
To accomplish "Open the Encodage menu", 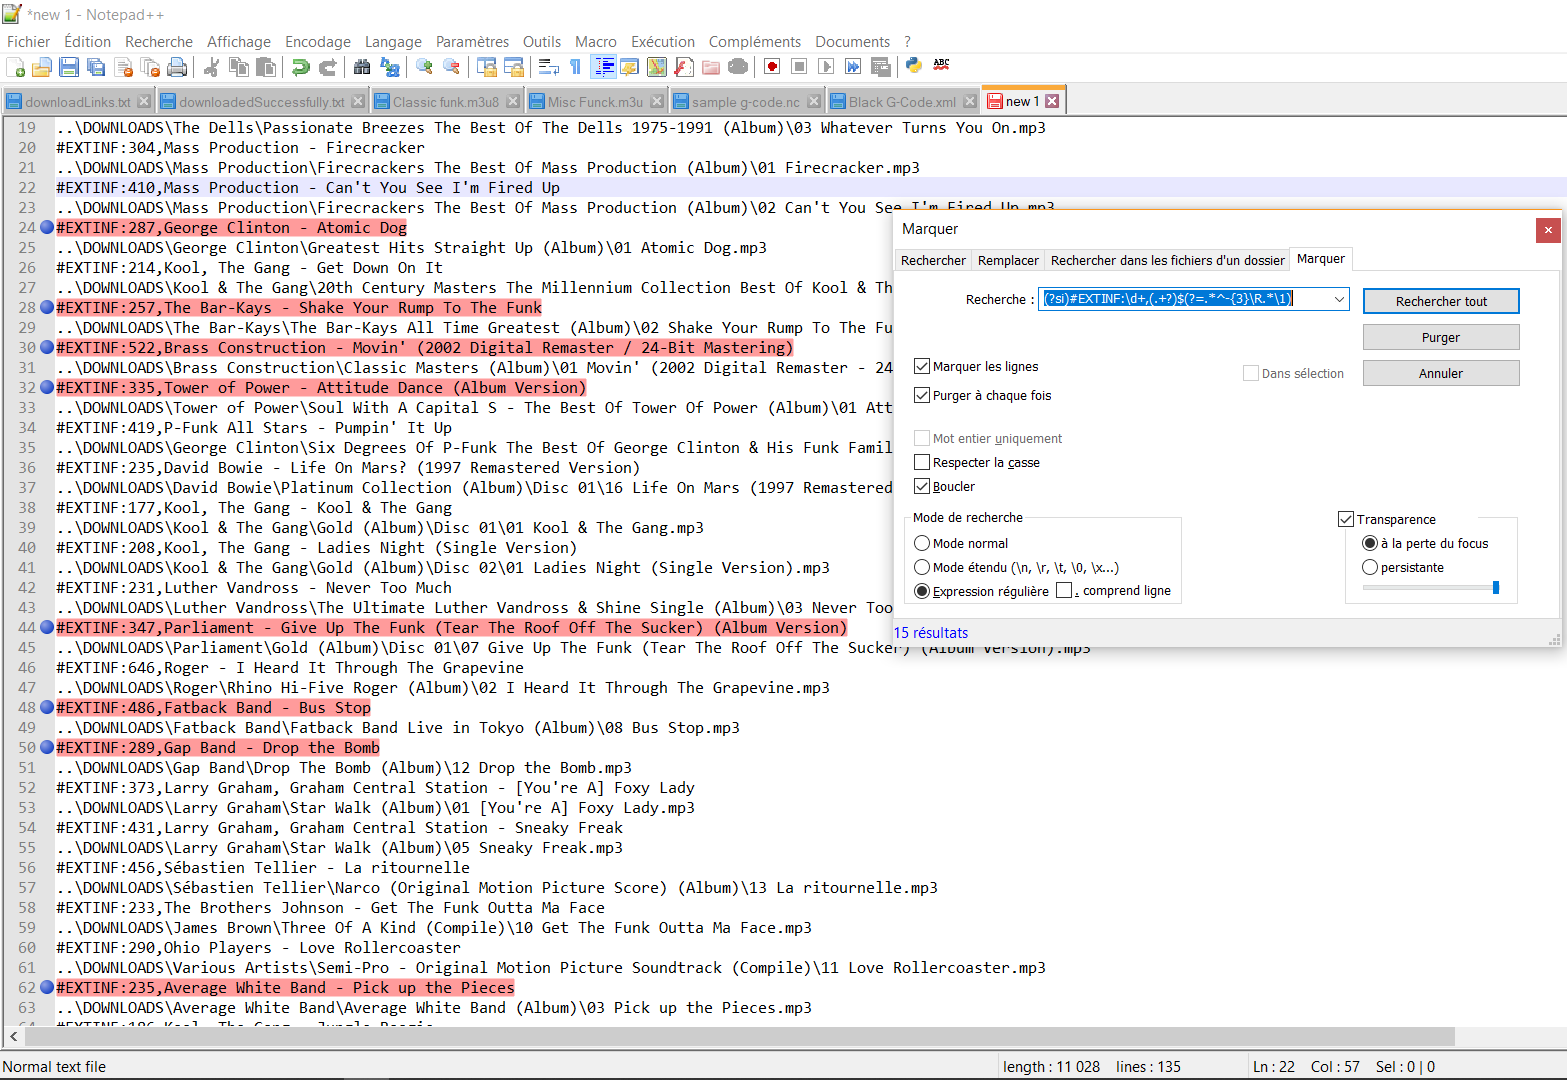I will [x=318, y=42].
